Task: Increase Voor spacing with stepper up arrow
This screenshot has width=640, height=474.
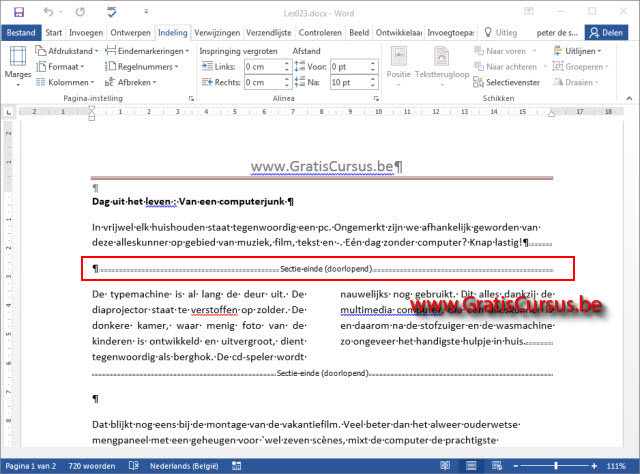Action: (x=373, y=63)
